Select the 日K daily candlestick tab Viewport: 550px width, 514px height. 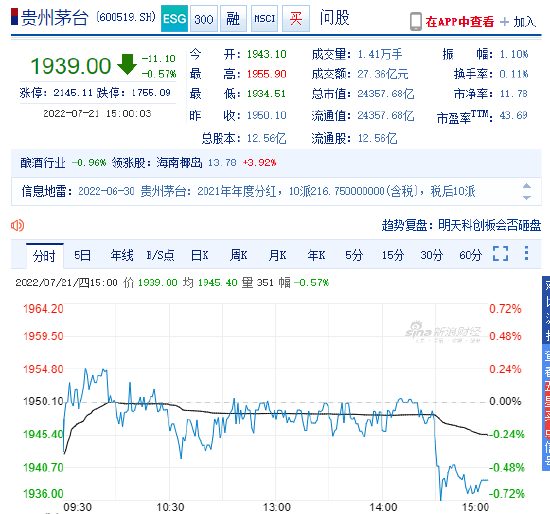click(200, 255)
